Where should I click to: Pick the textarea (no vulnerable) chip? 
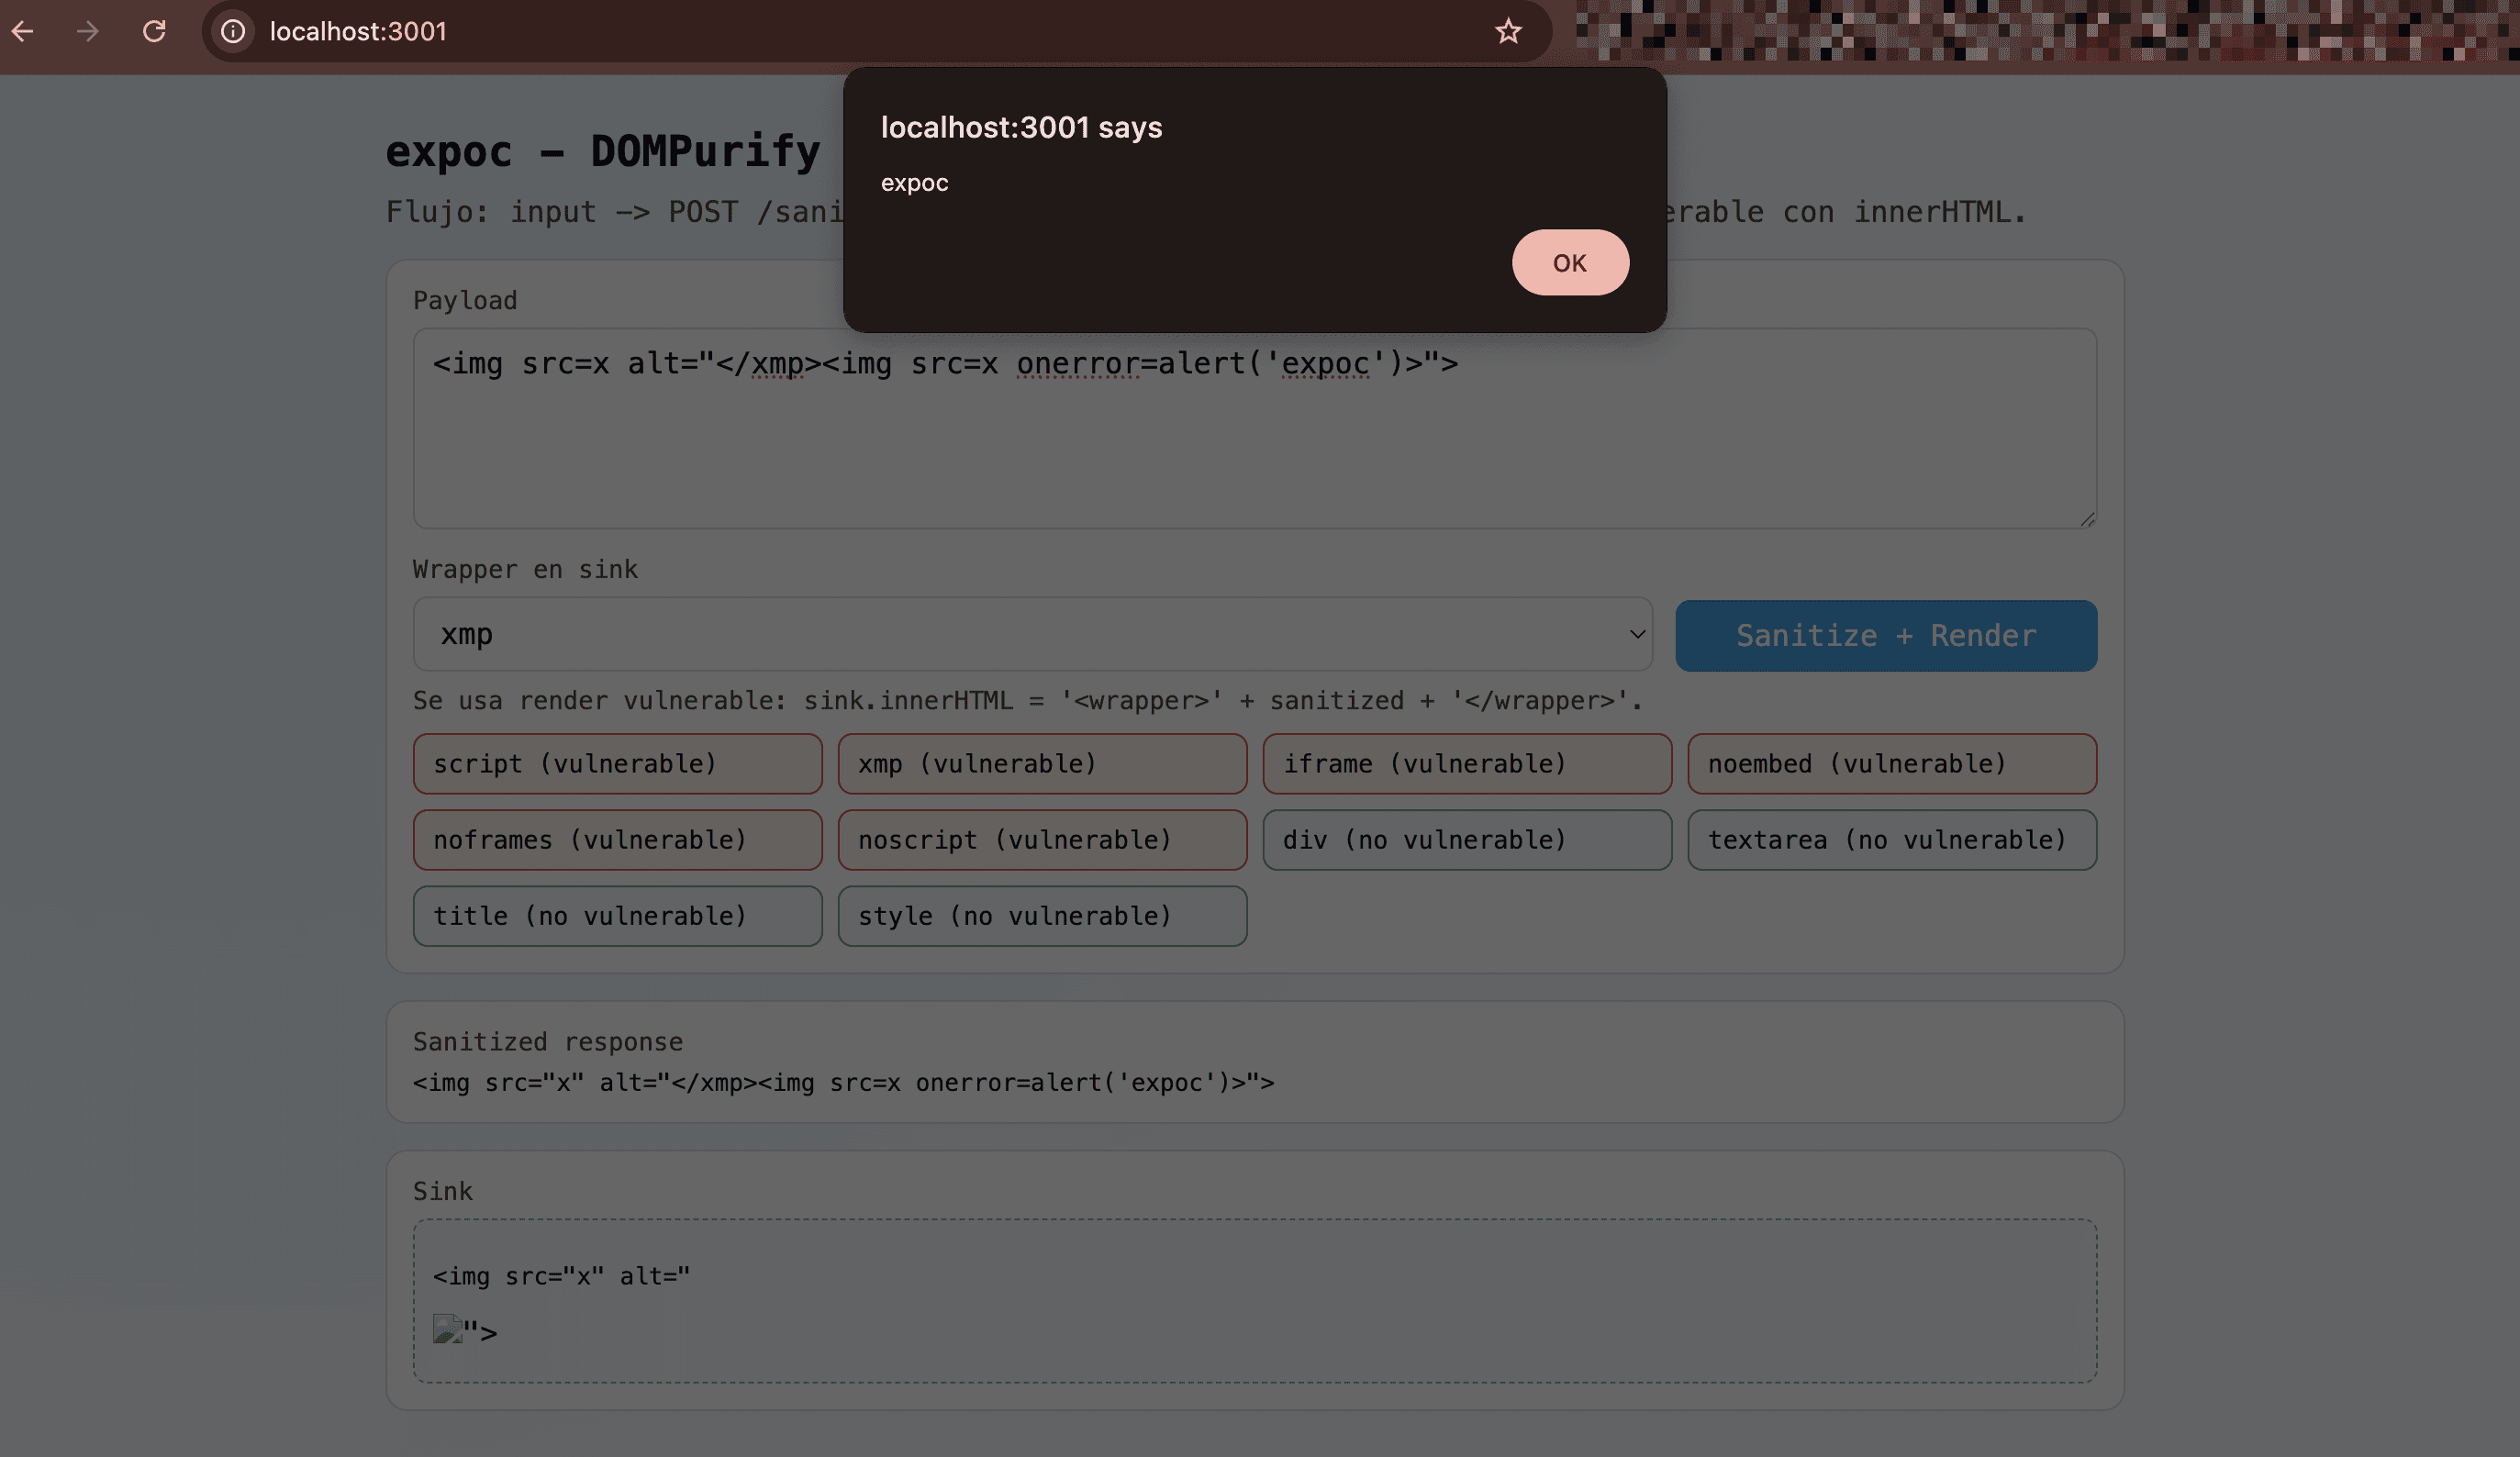pos(1891,840)
